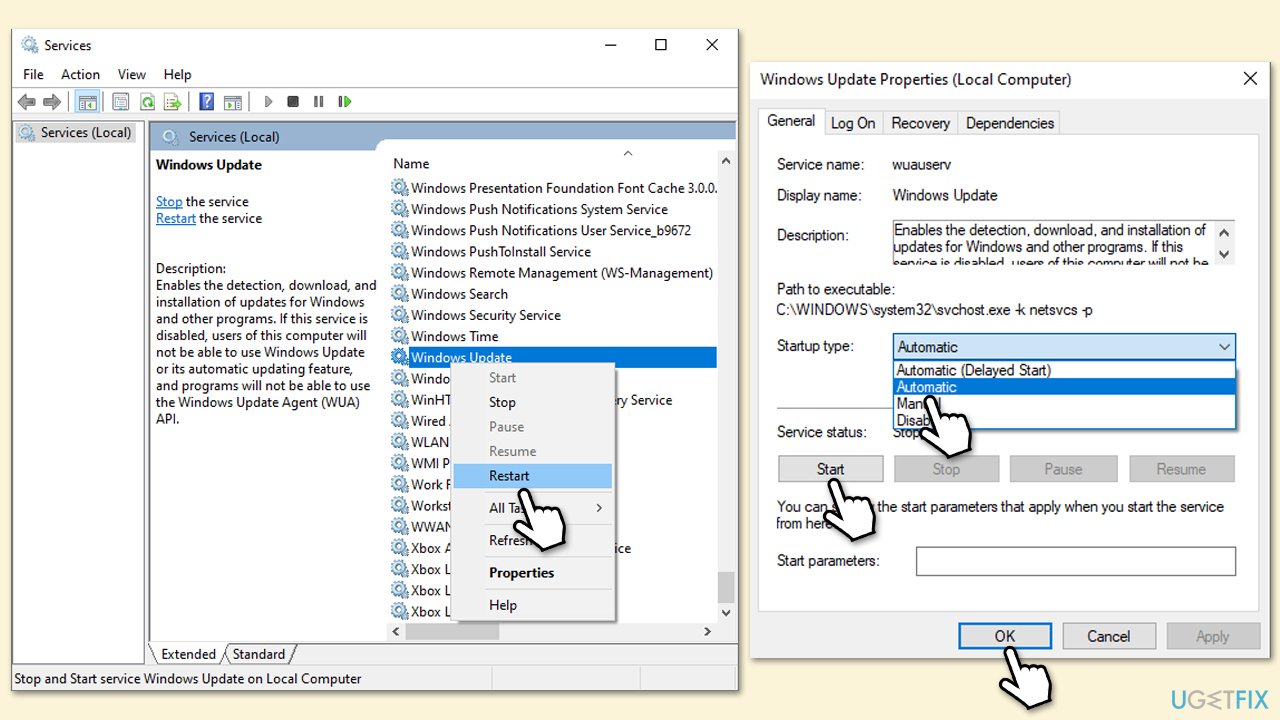Click the Export List toolbar icon
The height and width of the screenshot is (720, 1280).
pos(173,102)
